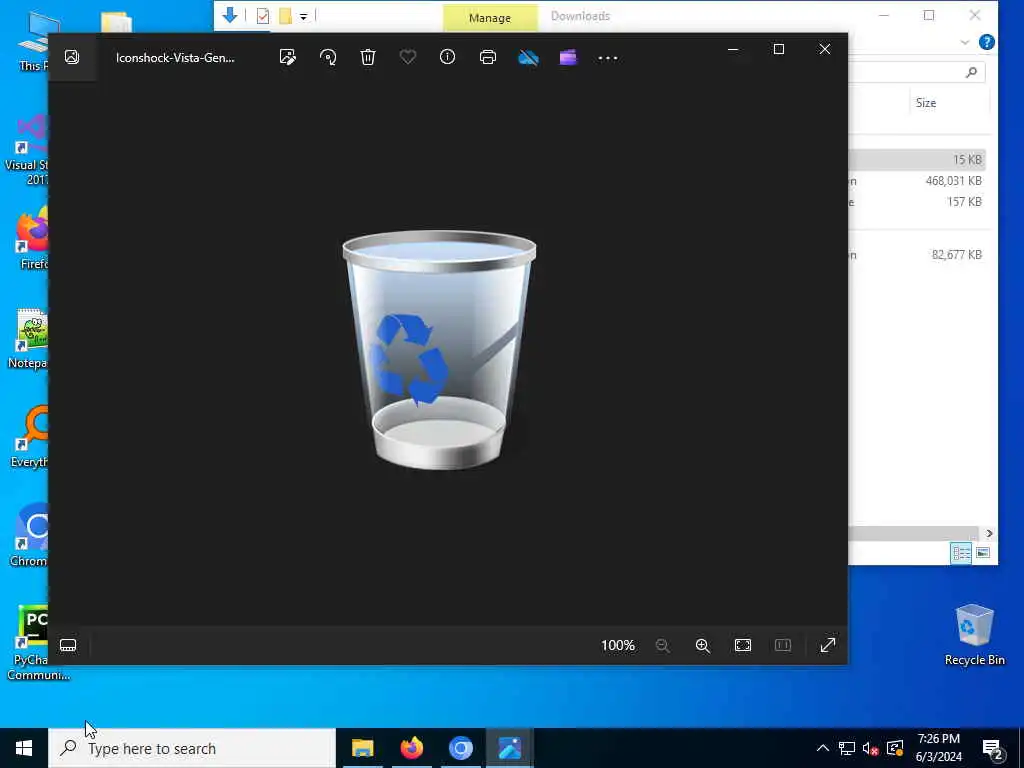
Task: Open File info with the info icon
Action: [447, 57]
